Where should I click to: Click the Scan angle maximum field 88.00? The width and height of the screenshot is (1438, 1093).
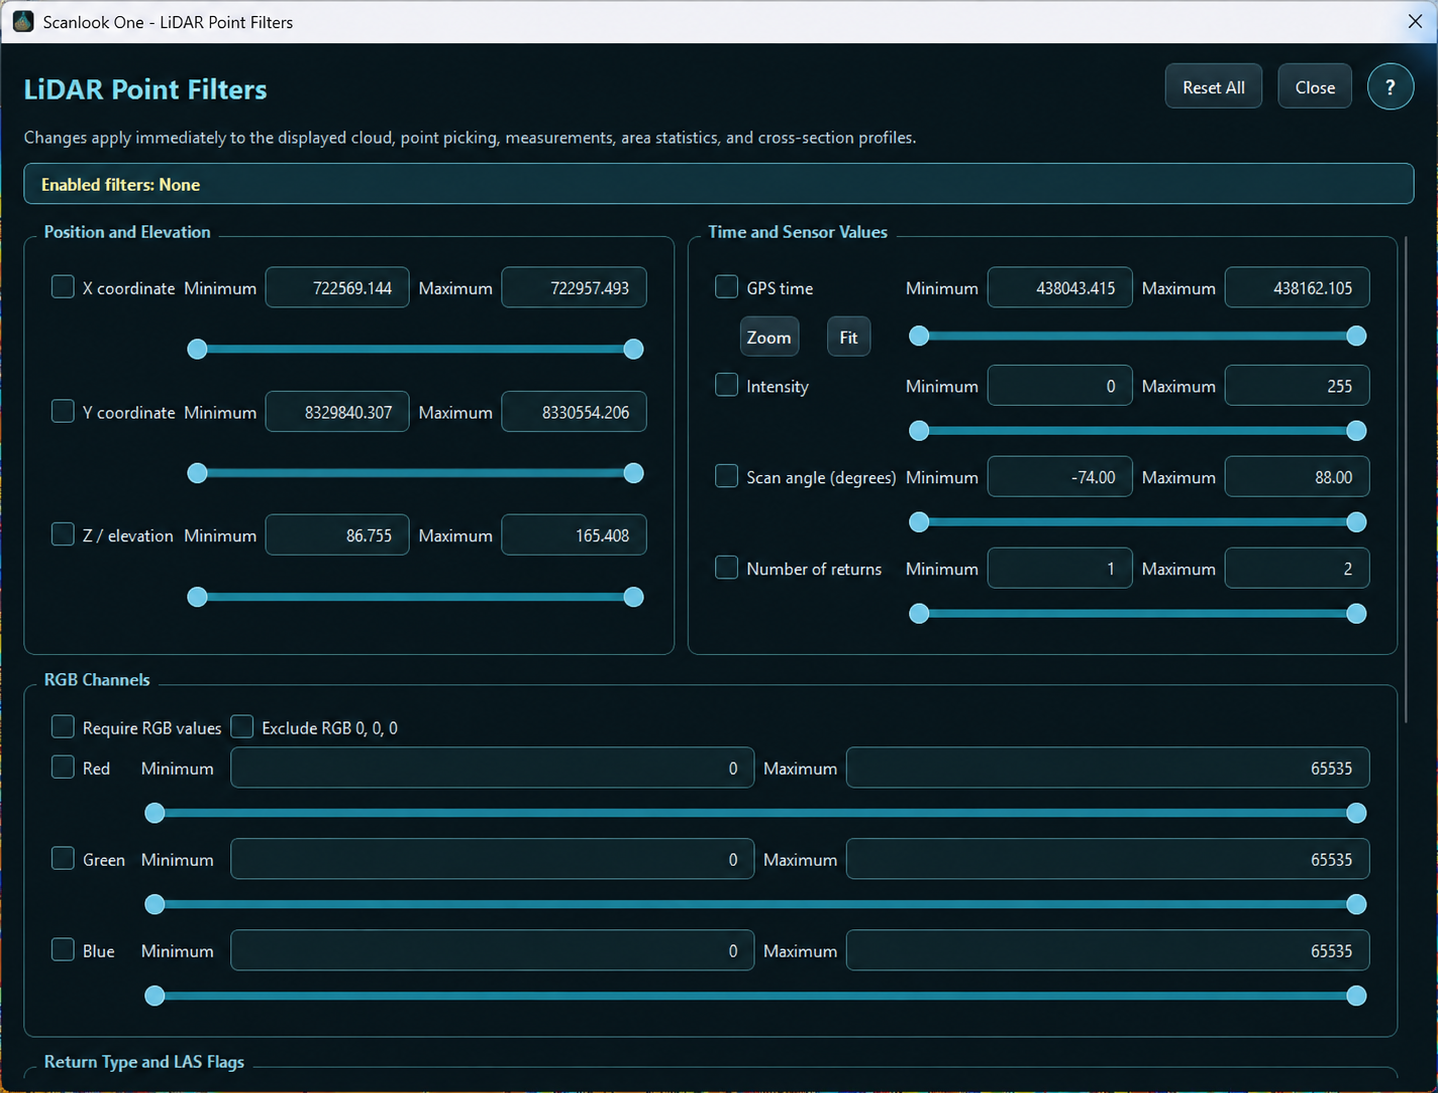pyautogui.click(x=1297, y=476)
